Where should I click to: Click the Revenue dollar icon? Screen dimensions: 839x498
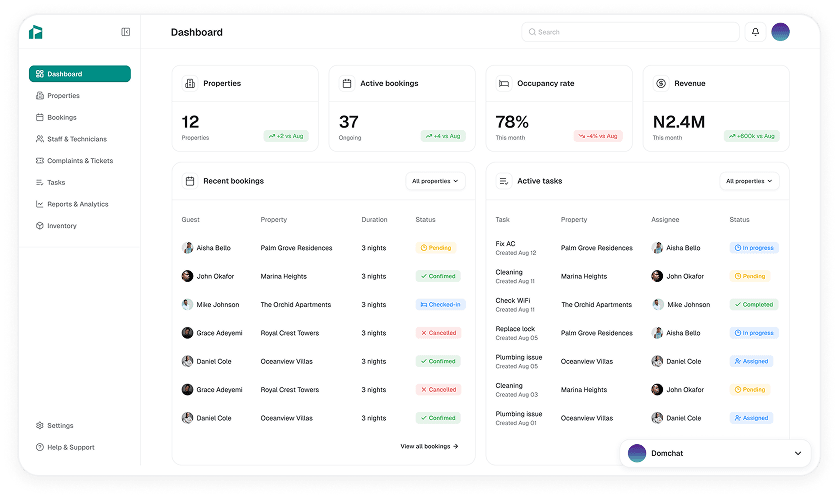(x=661, y=83)
